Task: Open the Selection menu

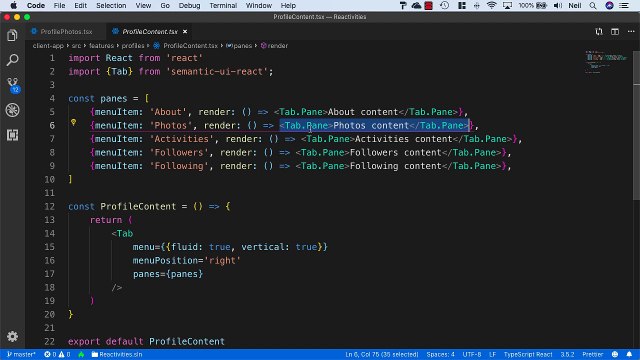Action: pos(111,5)
